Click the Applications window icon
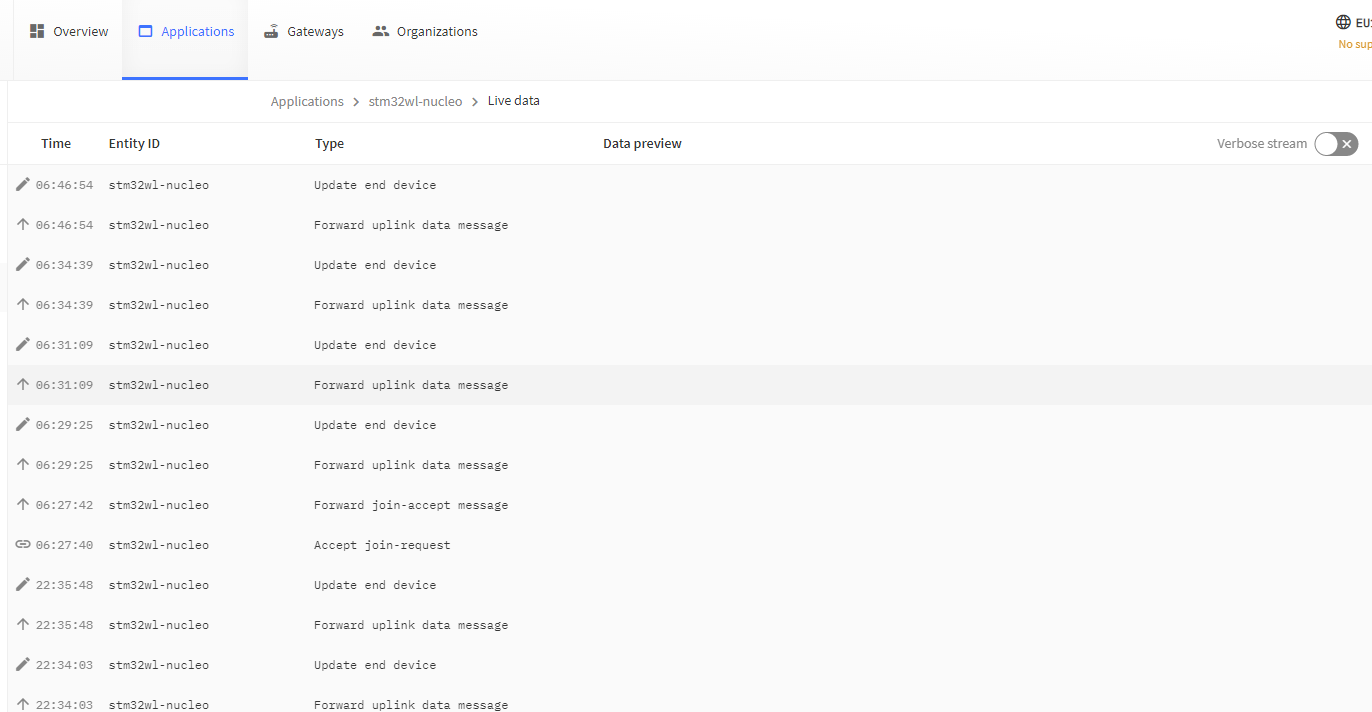 [x=146, y=31]
